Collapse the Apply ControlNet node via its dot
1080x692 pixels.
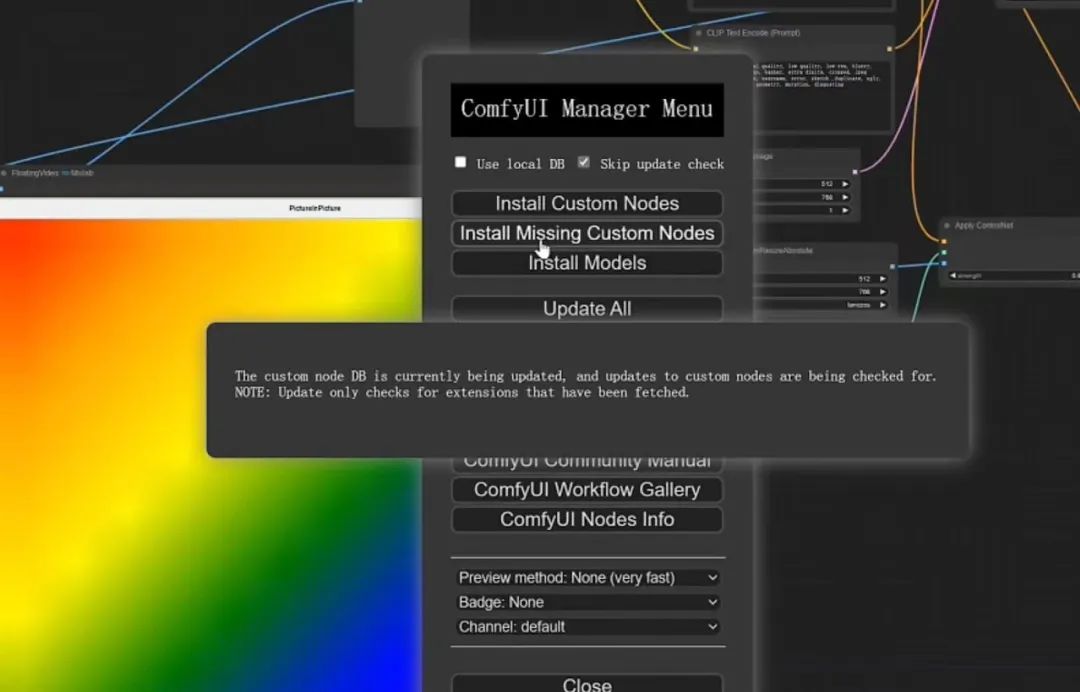click(947, 226)
